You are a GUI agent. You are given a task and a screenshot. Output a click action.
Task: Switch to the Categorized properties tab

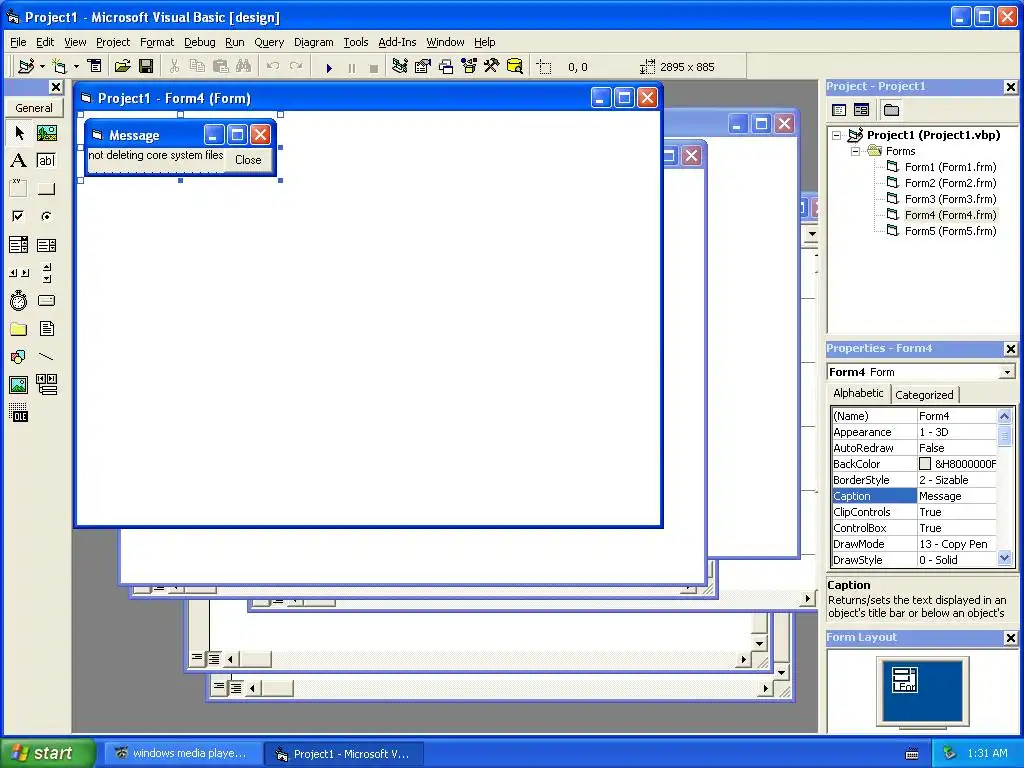[924, 394]
